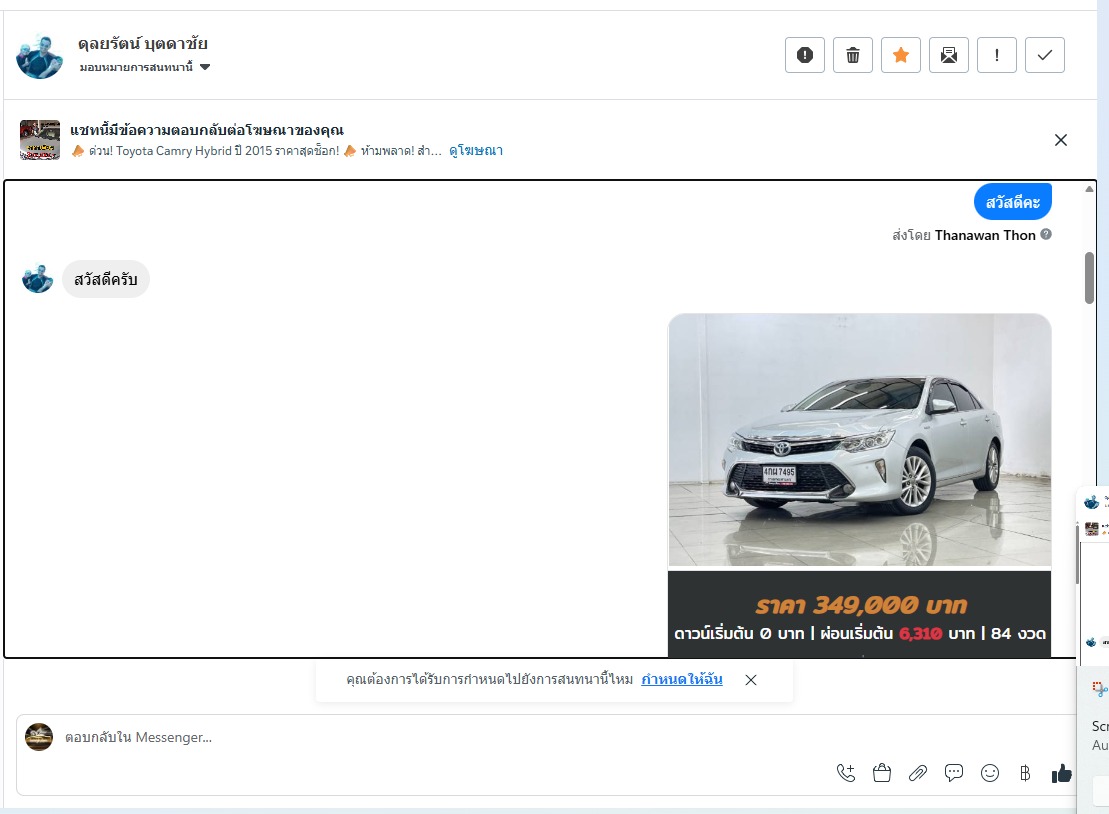Open the saved replies speech bubble icon
This screenshot has width=1109, height=814.
[953, 773]
